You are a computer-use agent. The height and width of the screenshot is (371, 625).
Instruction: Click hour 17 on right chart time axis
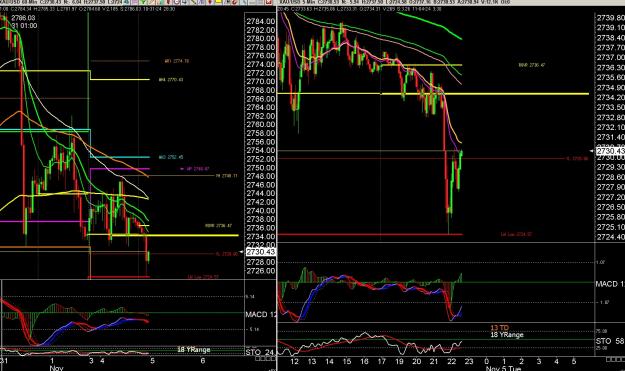point(381,361)
